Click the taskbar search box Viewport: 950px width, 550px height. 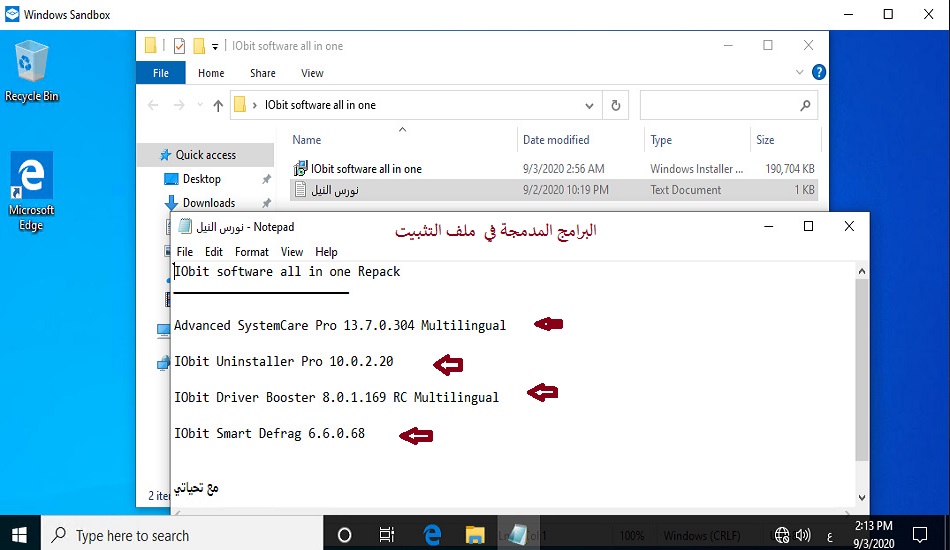(x=182, y=535)
